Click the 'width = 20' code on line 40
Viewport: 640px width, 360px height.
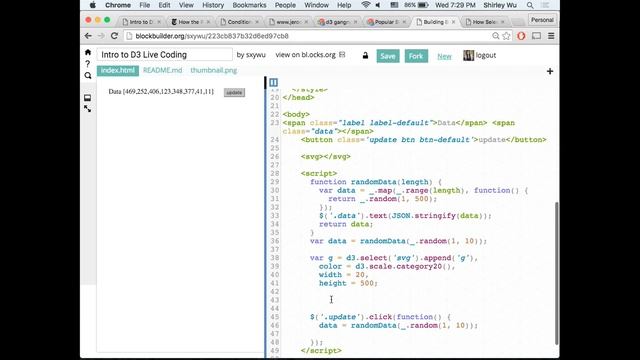point(342,275)
